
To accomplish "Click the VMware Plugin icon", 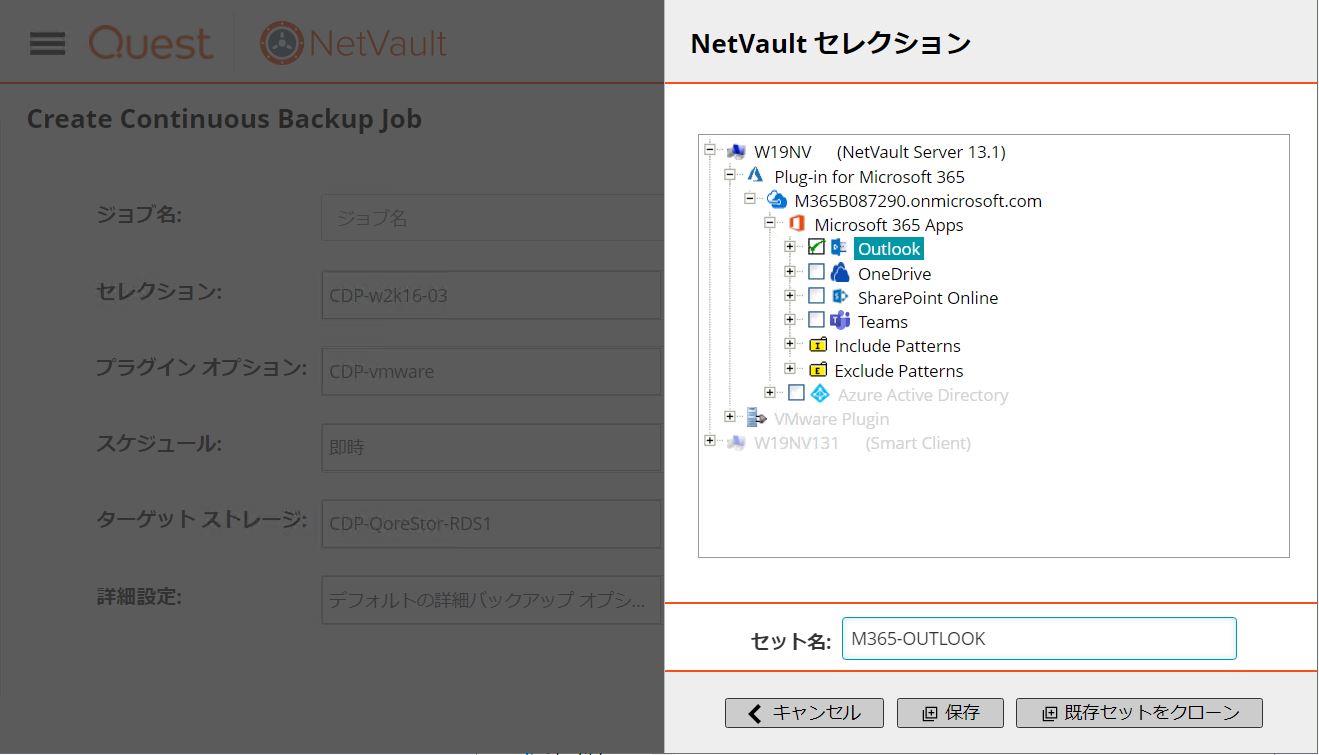I will pyautogui.click(x=757, y=418).
